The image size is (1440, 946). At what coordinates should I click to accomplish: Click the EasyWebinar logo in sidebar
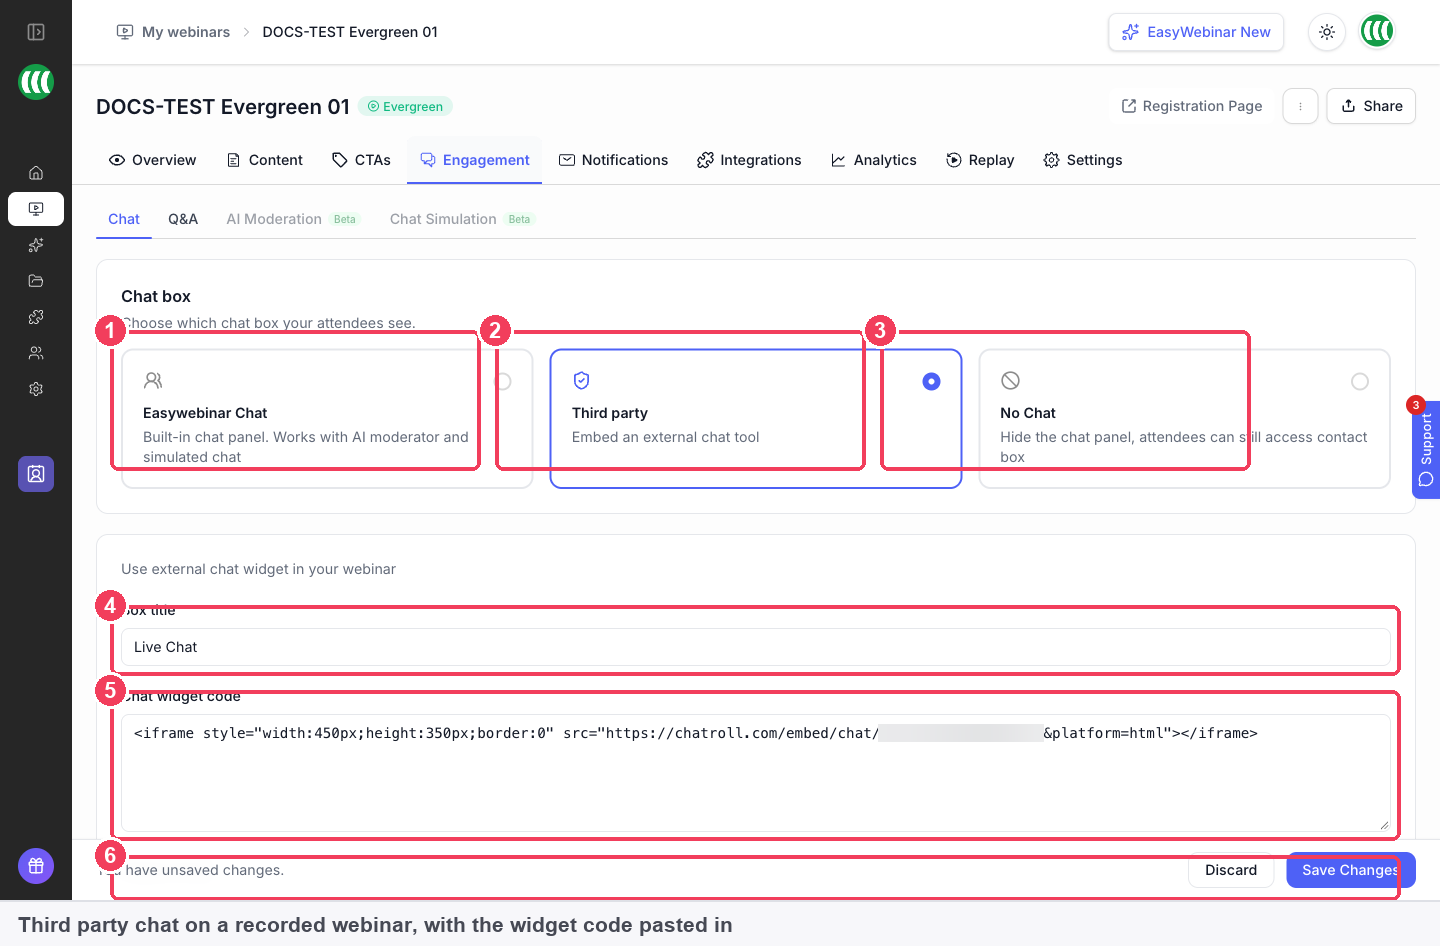36,82
